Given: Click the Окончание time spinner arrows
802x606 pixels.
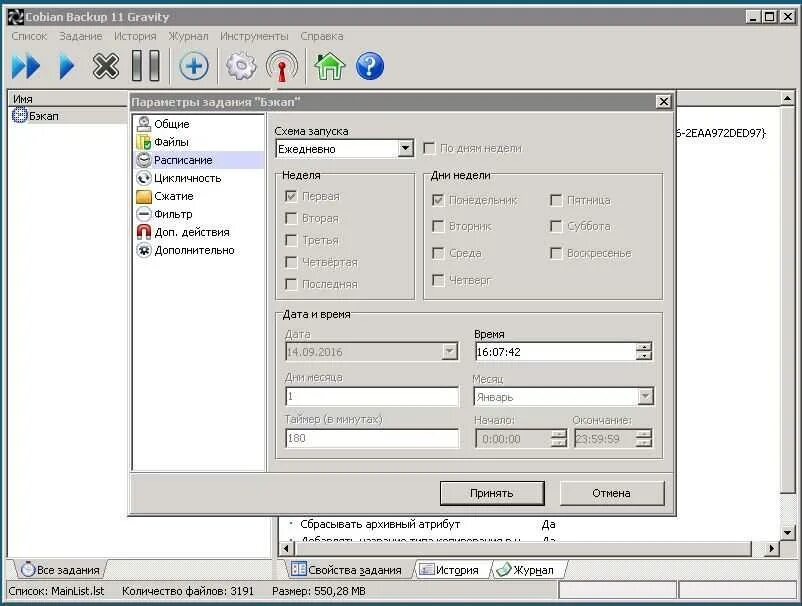Looking at the screenshot, I should pos(644,439).
